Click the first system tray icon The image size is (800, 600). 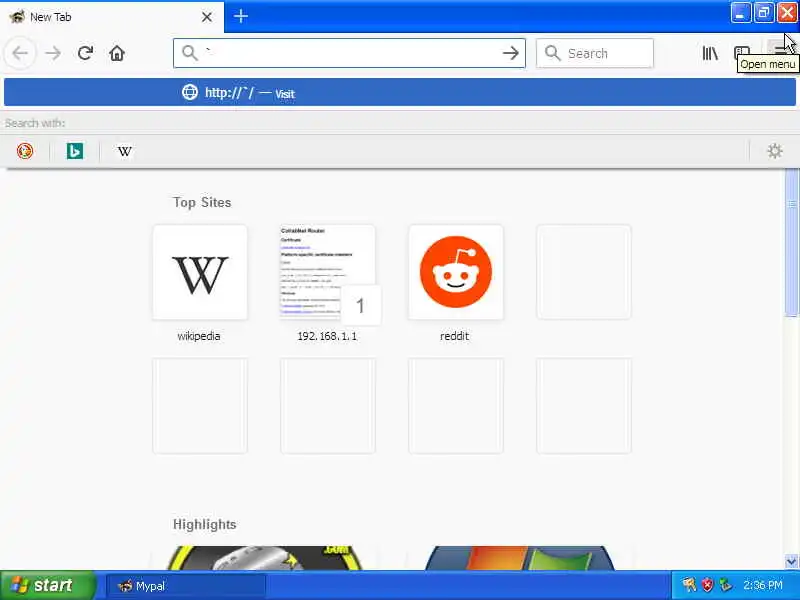690,585
